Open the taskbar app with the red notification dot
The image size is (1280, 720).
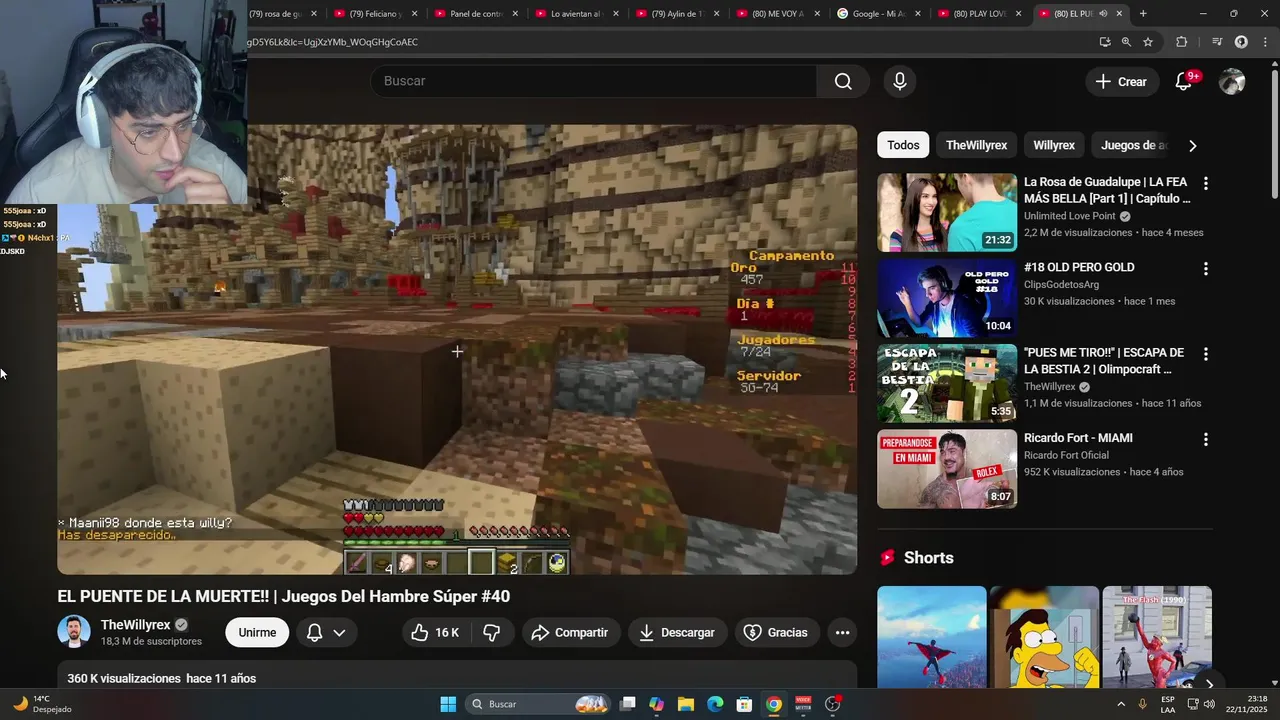(x=832, y=704)
